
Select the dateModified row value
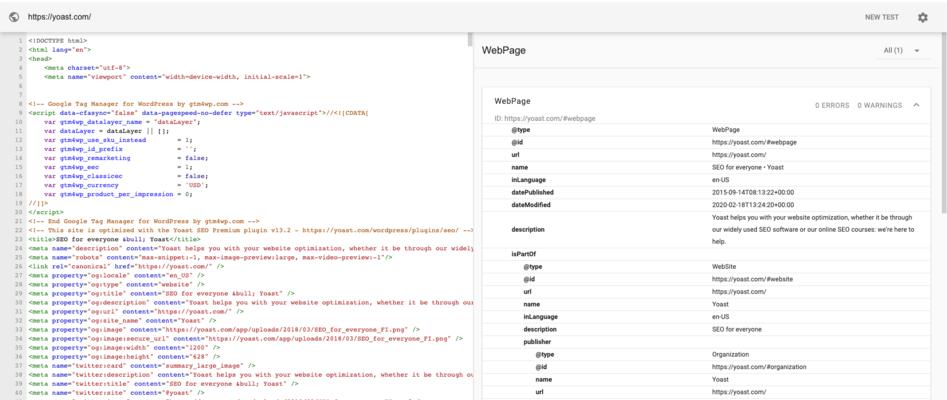coord(753,205)
